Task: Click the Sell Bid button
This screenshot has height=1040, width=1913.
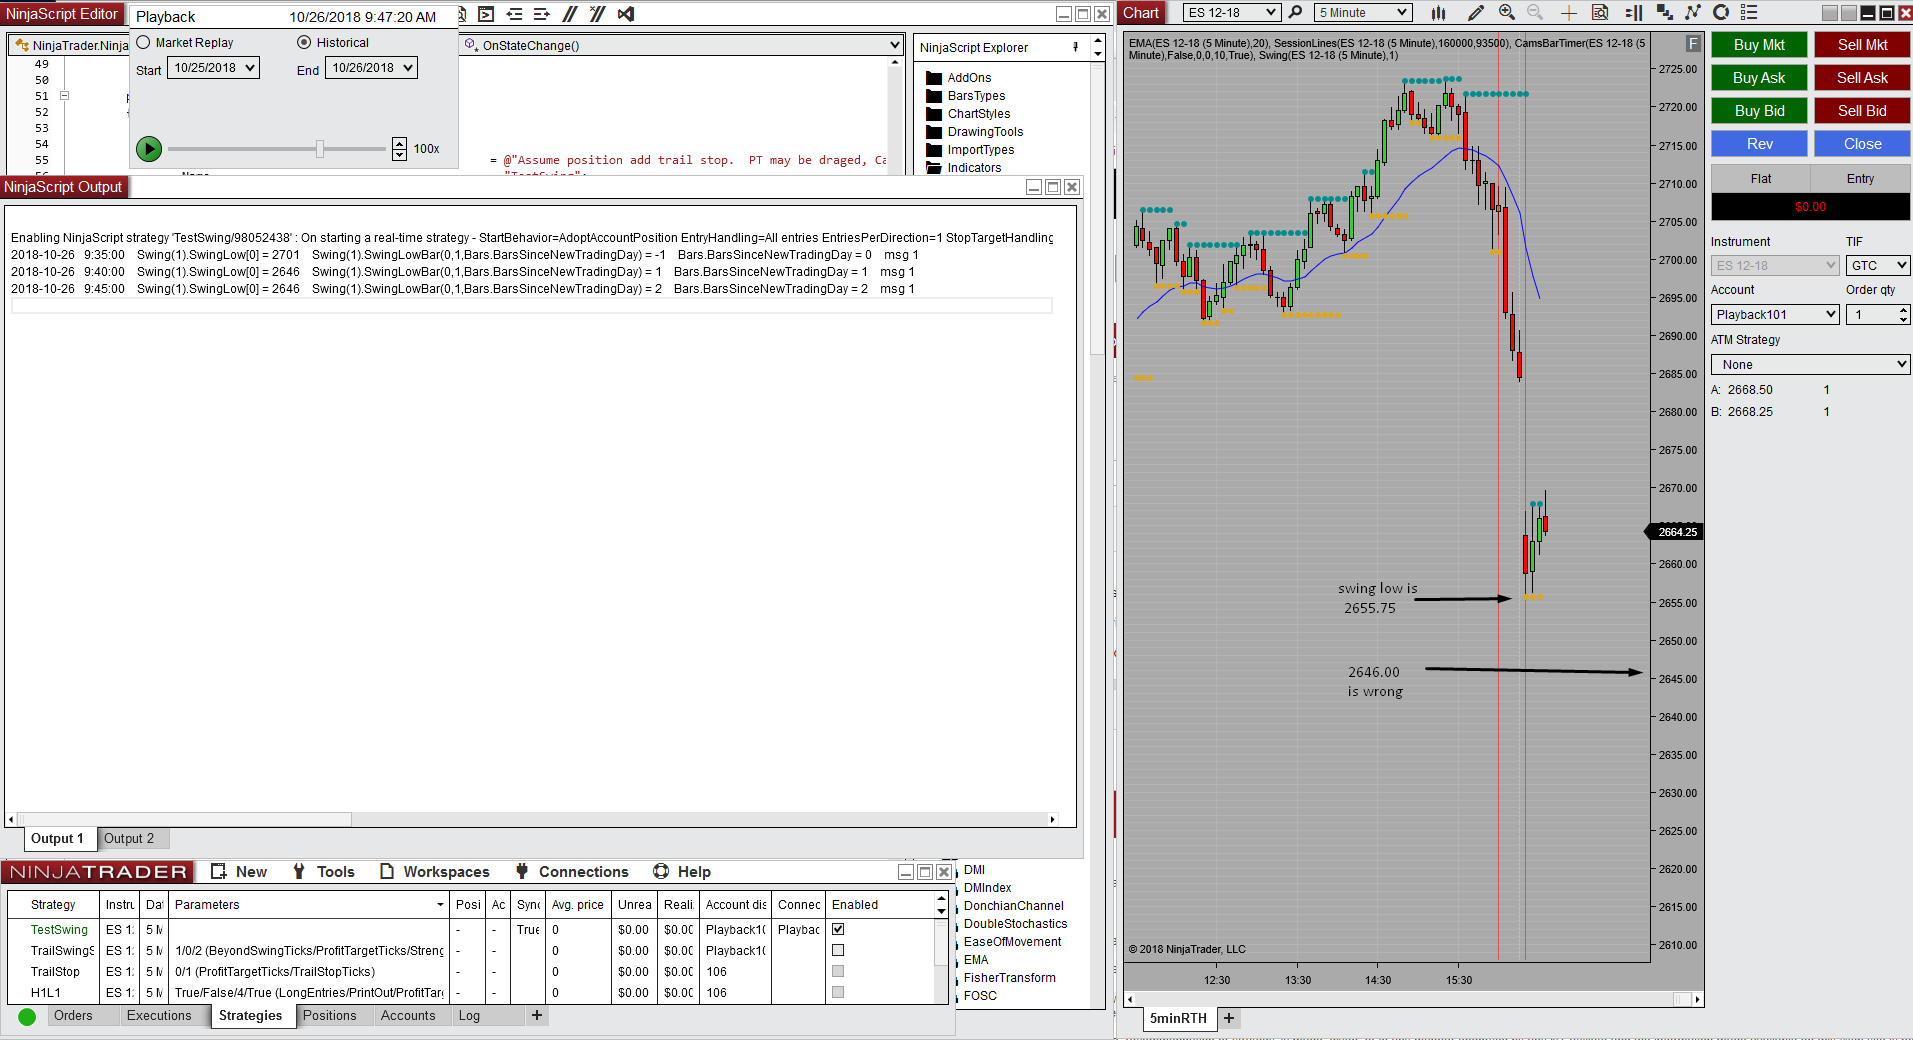Action: (x=1862, y=111)
